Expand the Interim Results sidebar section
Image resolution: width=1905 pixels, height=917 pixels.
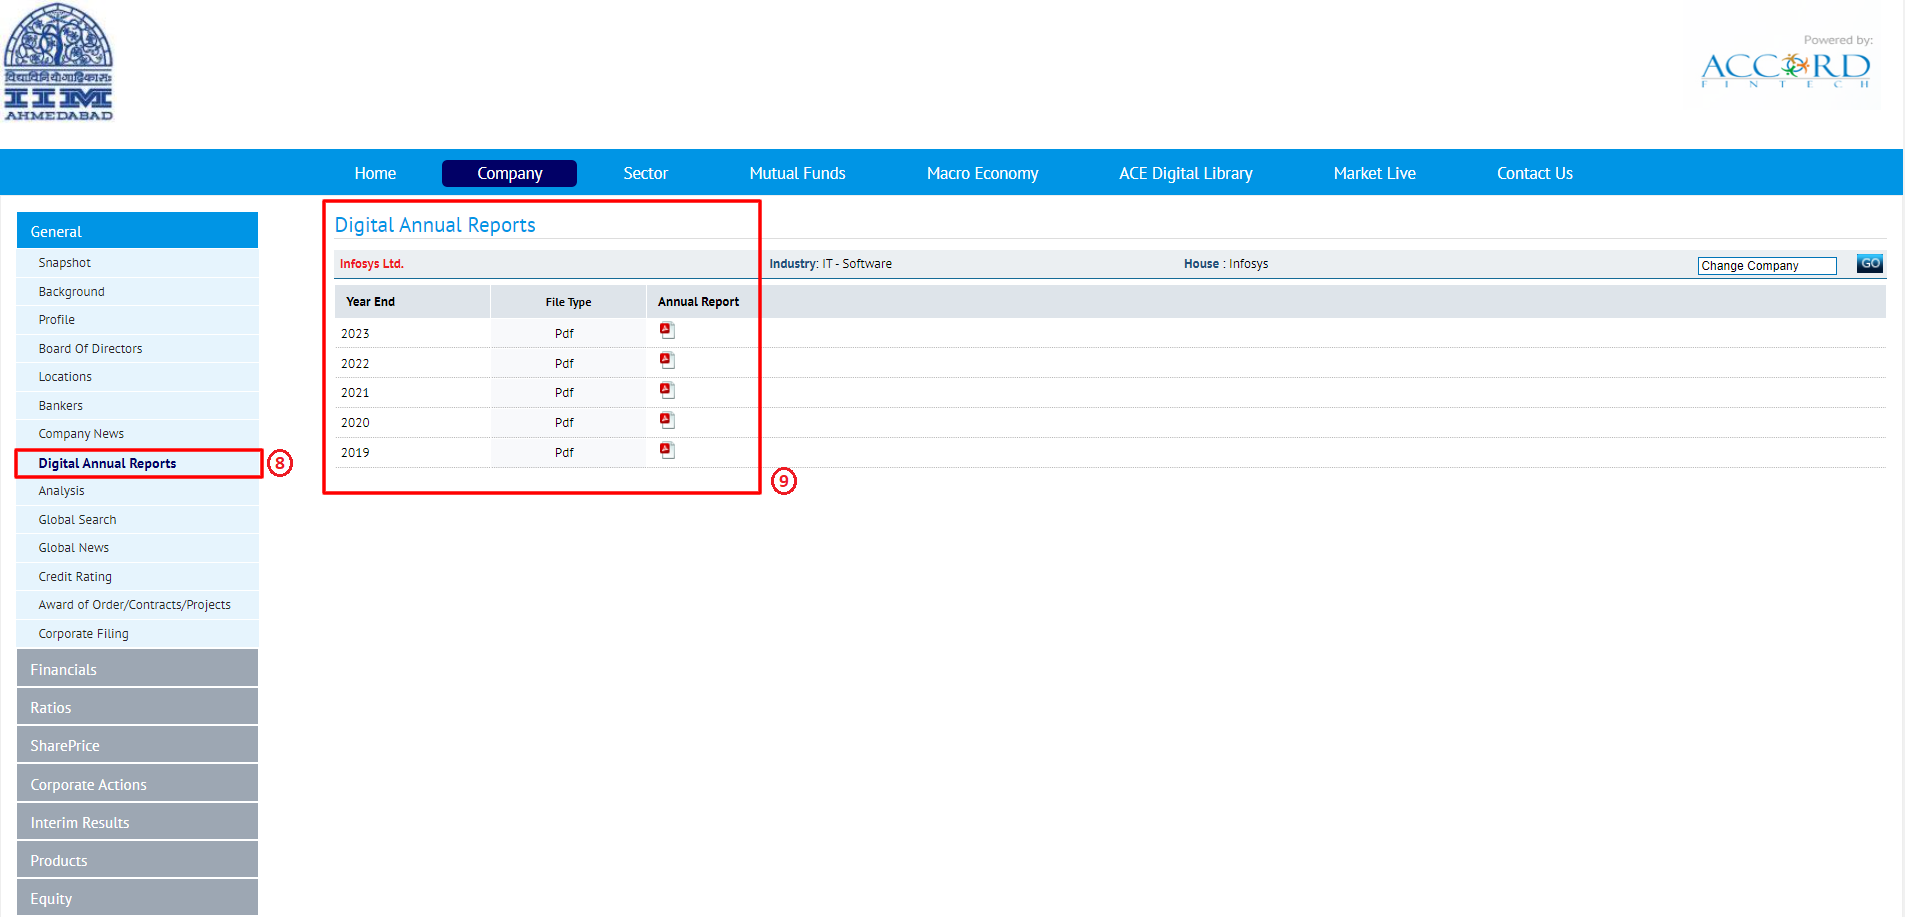pyautogui.click(x=137, y=821)
